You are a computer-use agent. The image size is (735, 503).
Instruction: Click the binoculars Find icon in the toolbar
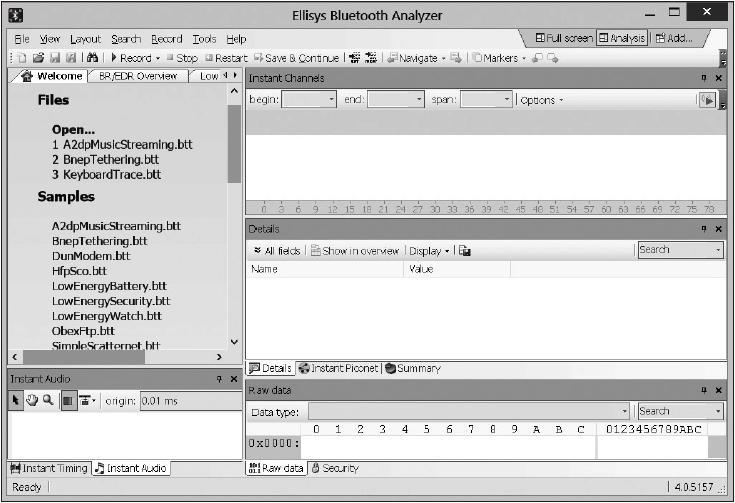coord(93,58)
